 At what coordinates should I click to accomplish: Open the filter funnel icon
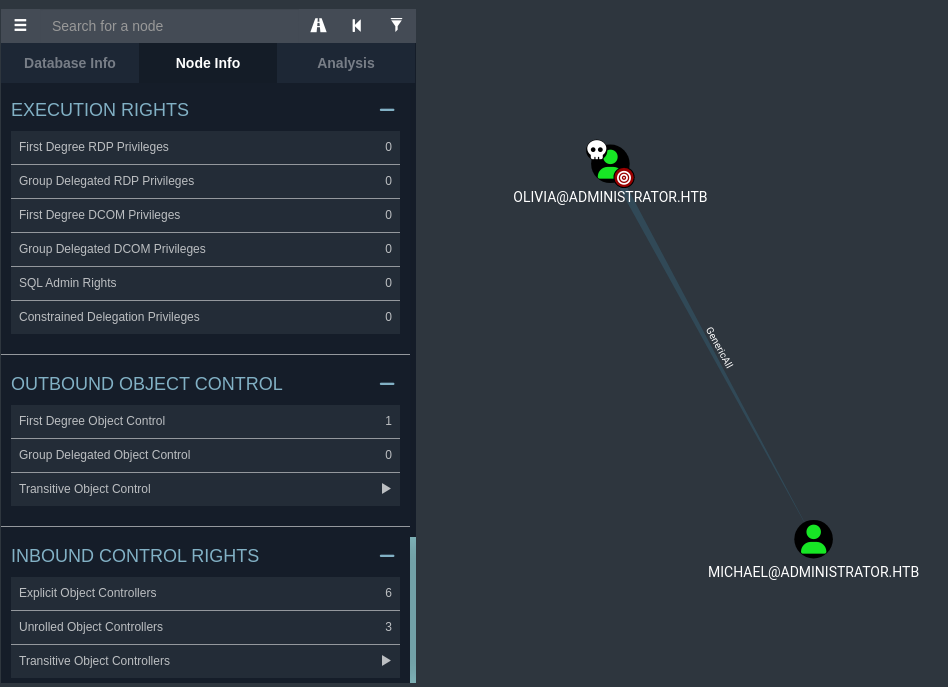pos(396,26)
